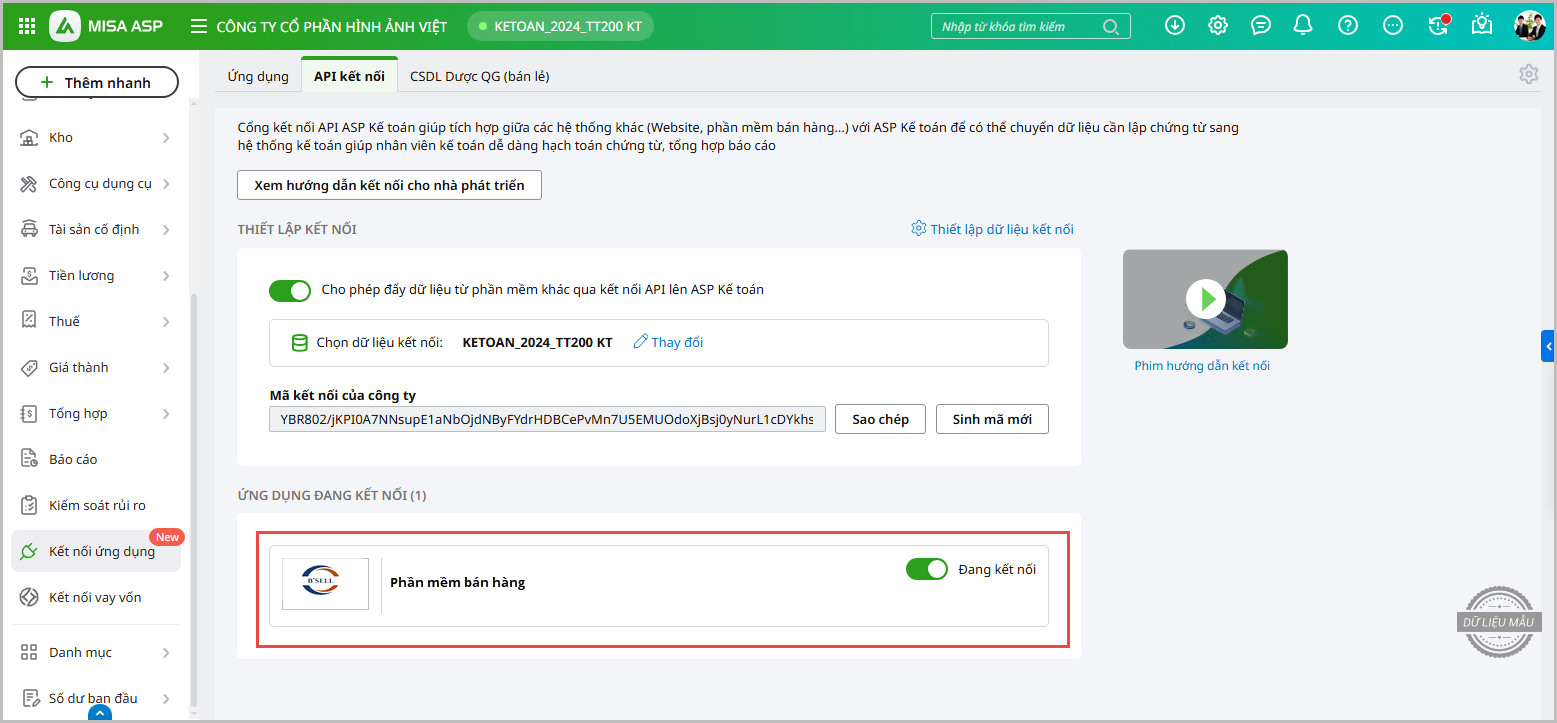This screenshot has height=723, width=1557.
Task: Click the Thêm nhanh button
Action: pos(97,82)
